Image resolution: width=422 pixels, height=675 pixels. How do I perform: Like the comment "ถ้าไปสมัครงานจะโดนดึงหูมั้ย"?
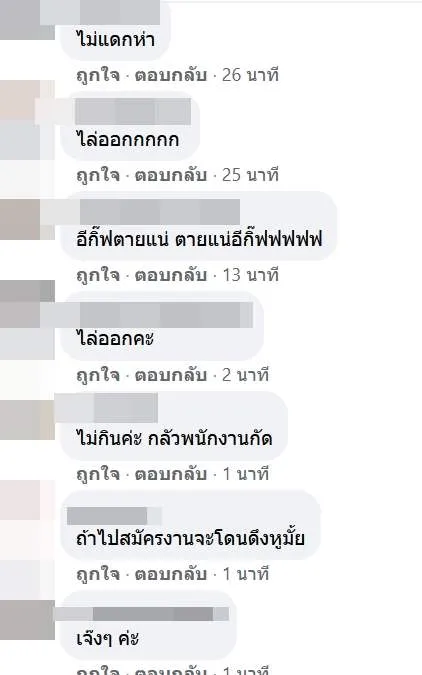tap(98, 574)
